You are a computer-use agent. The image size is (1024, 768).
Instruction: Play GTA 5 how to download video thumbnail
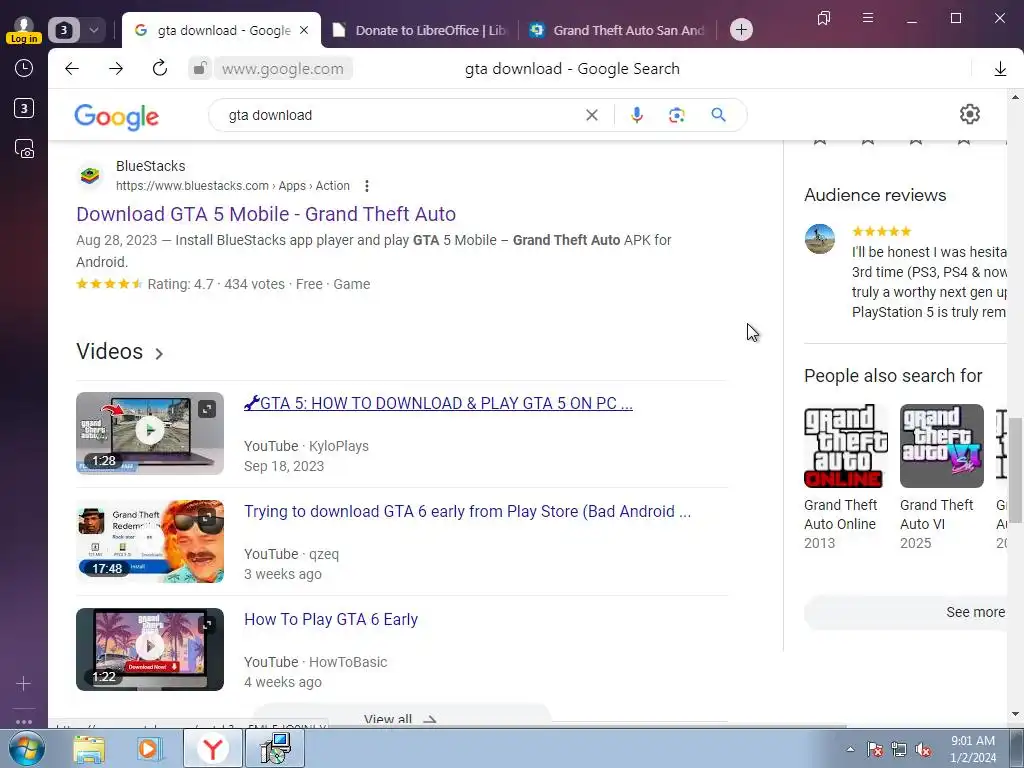pyautogui.click(x=150, y=434)
